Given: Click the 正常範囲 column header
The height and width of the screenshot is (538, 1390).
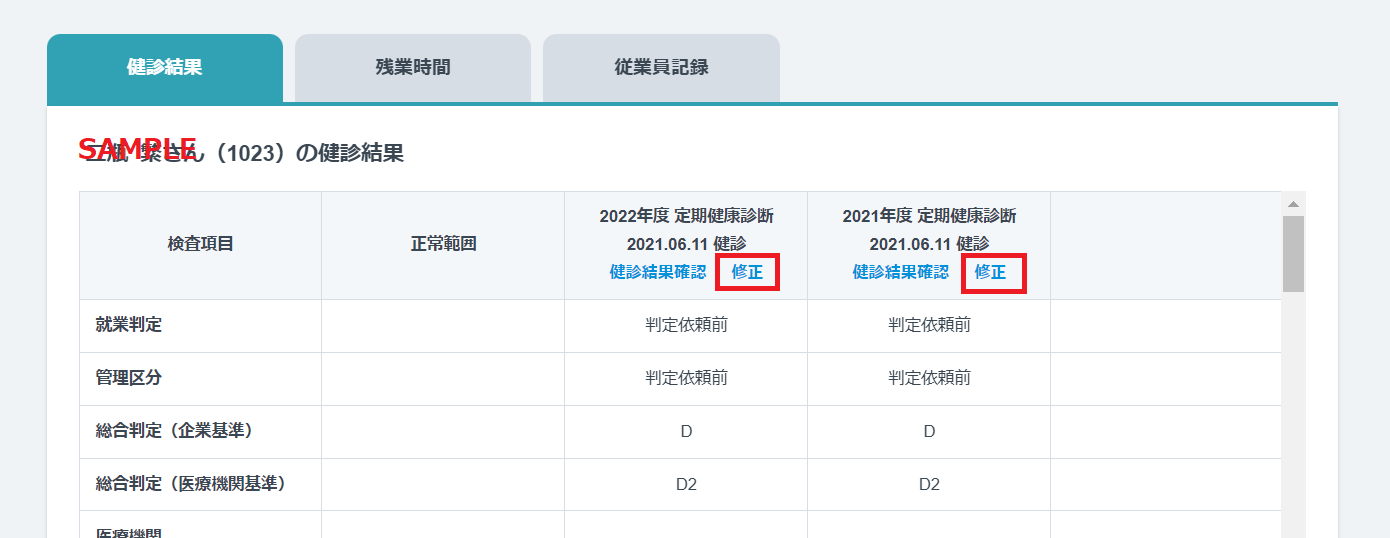Looking at the screenshot, I should tap(443, 244).
